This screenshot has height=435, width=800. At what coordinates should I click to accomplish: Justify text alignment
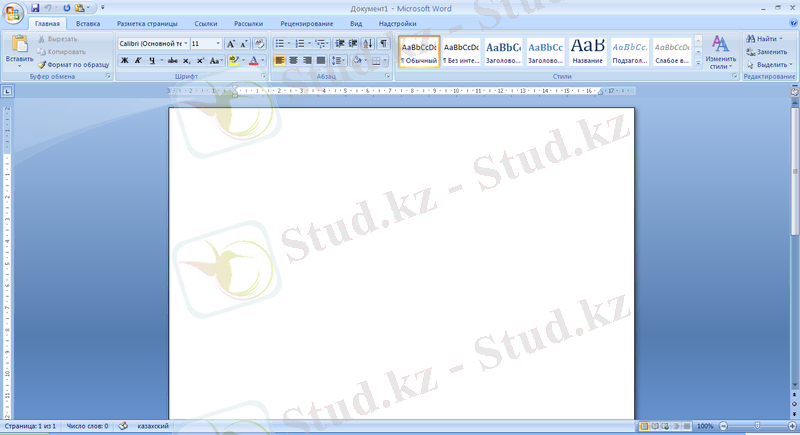321,60
